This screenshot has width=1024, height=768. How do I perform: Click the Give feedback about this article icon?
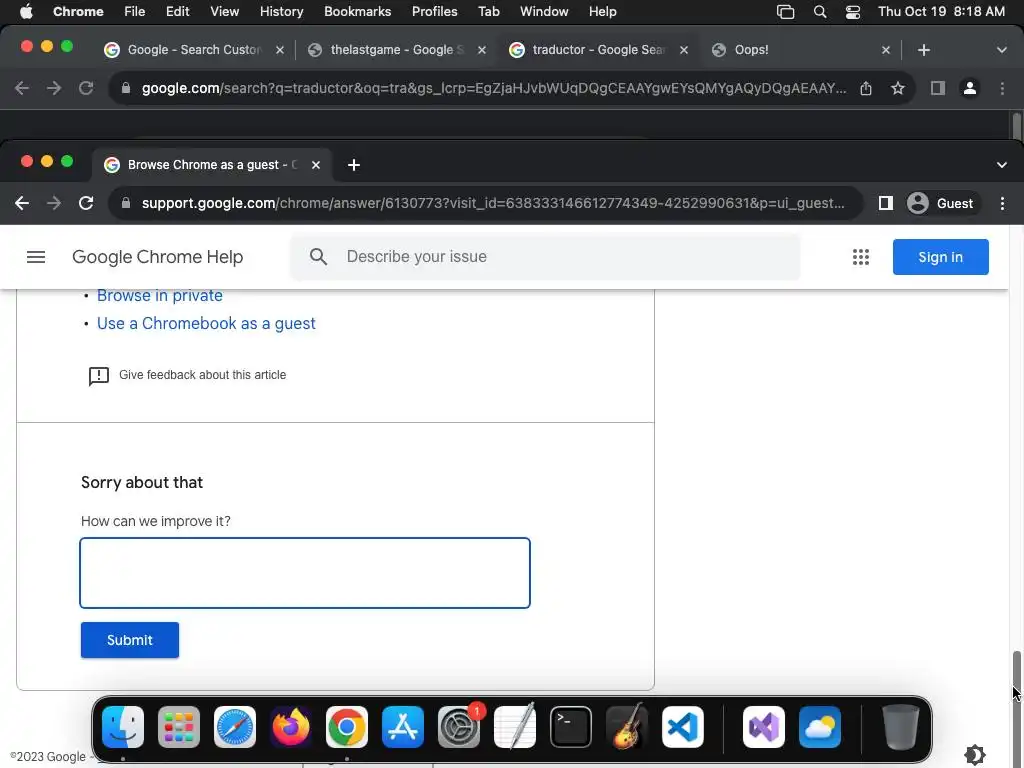tap(99, 376)
